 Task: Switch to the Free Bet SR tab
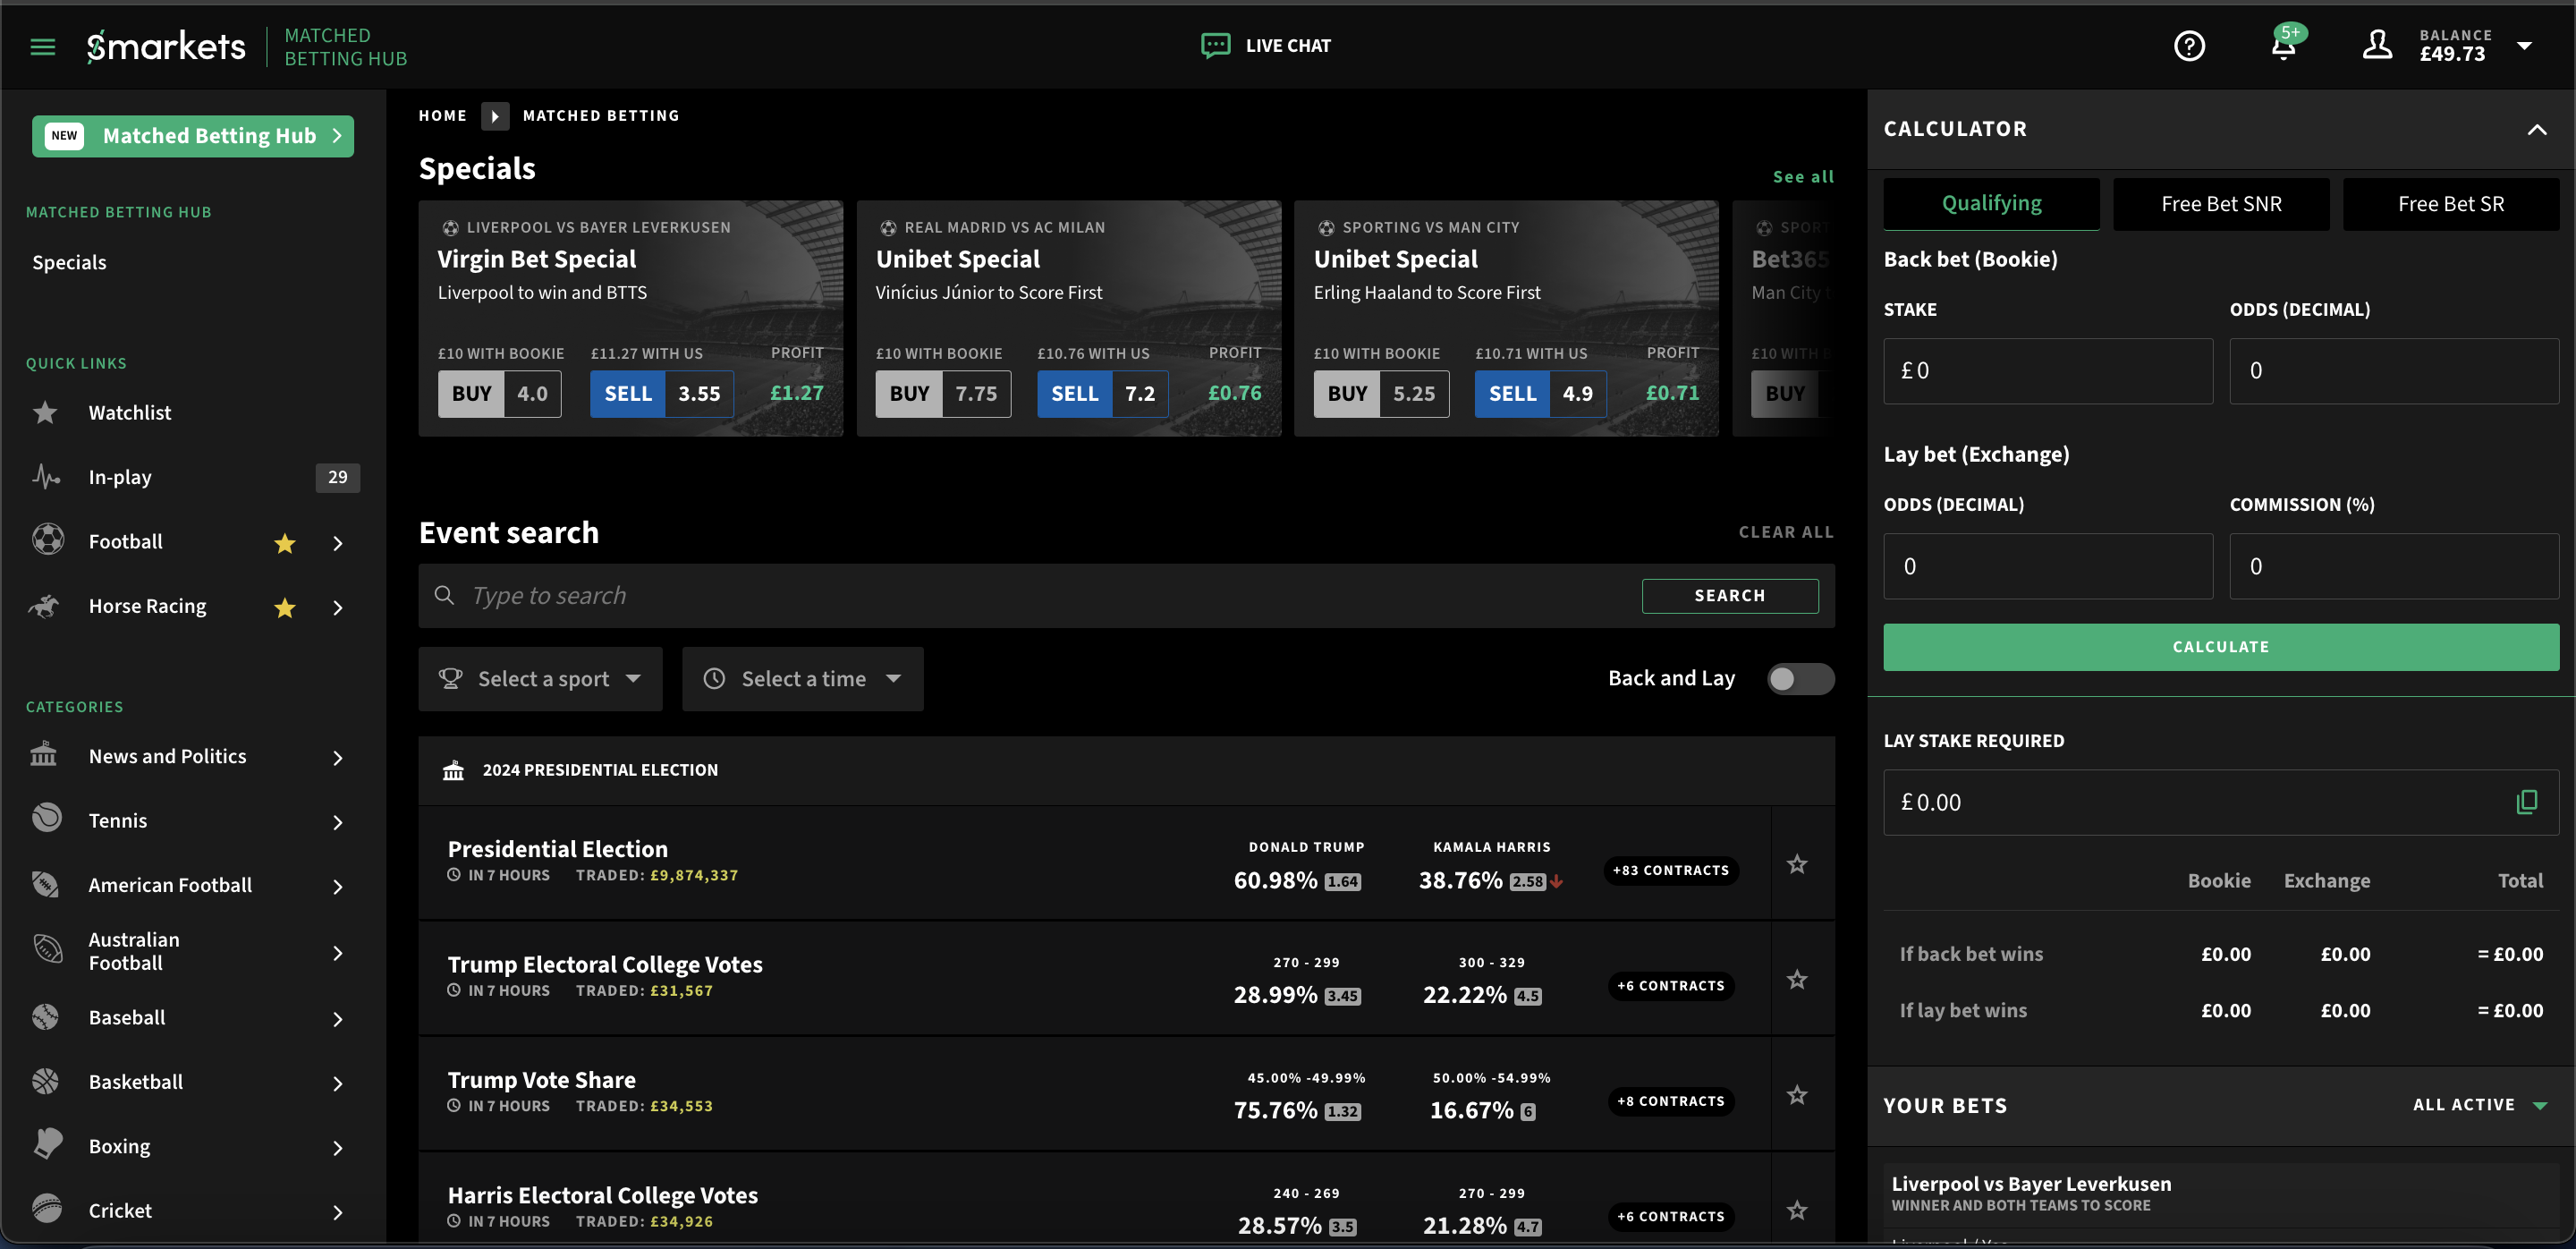(x=2450, y=204)
